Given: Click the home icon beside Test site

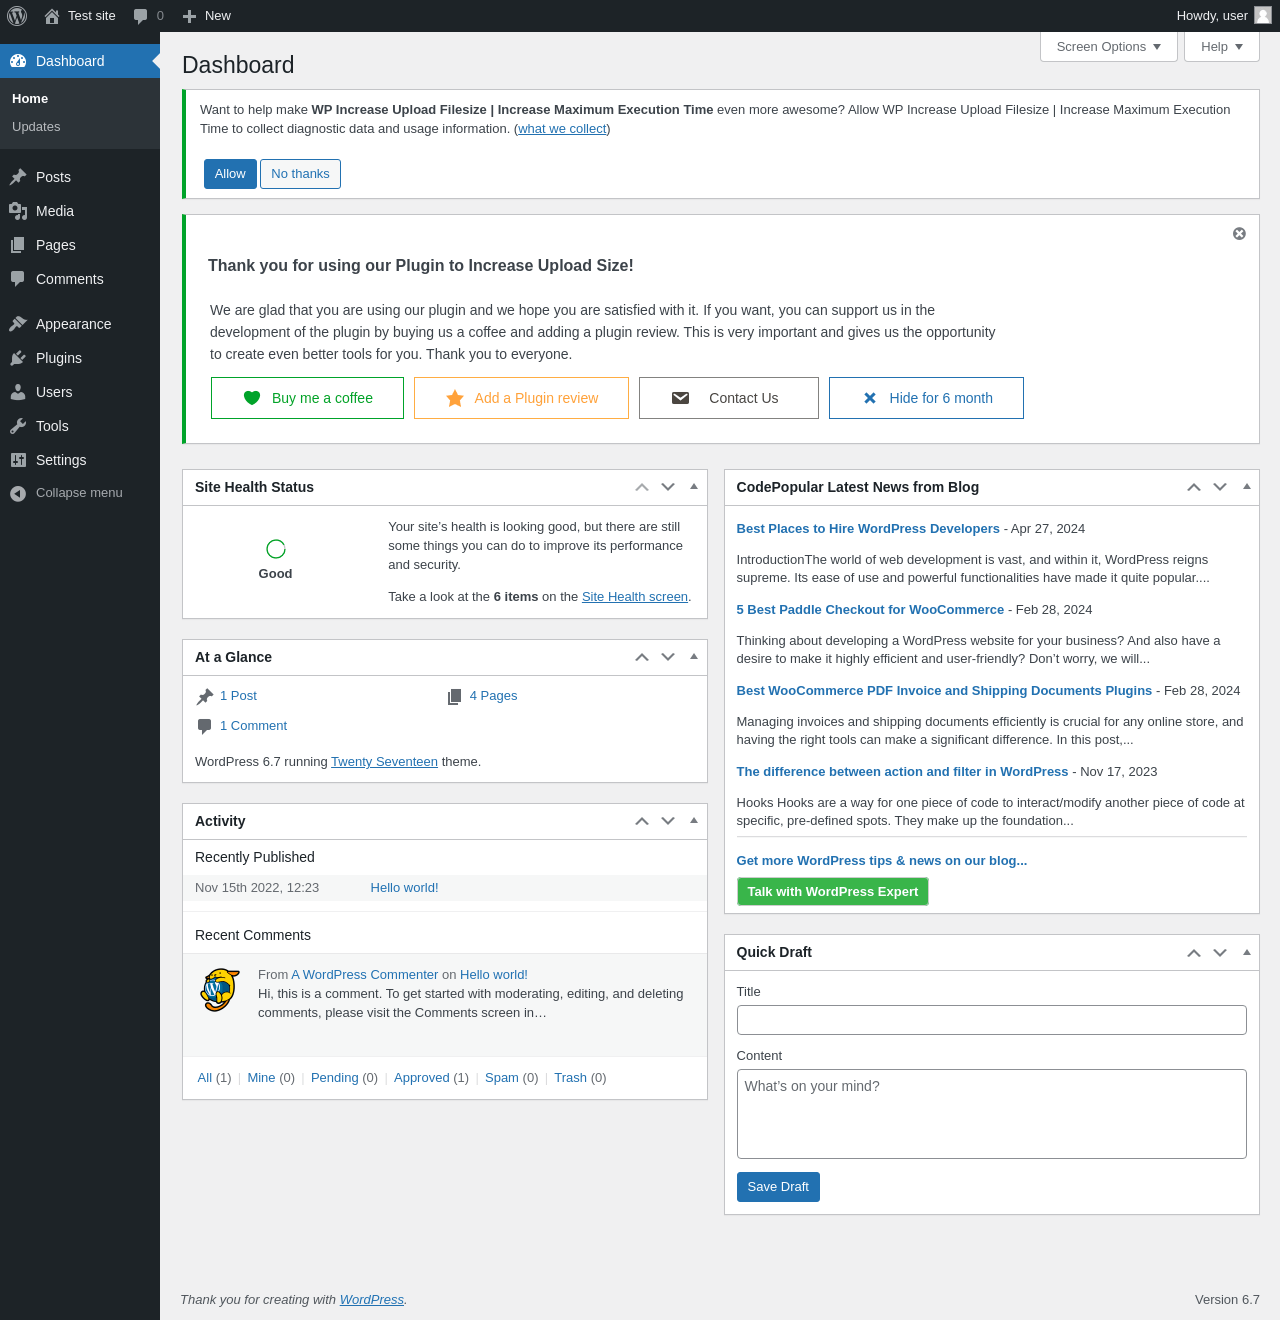Looking at the screenshot, I should pos(52,16).
